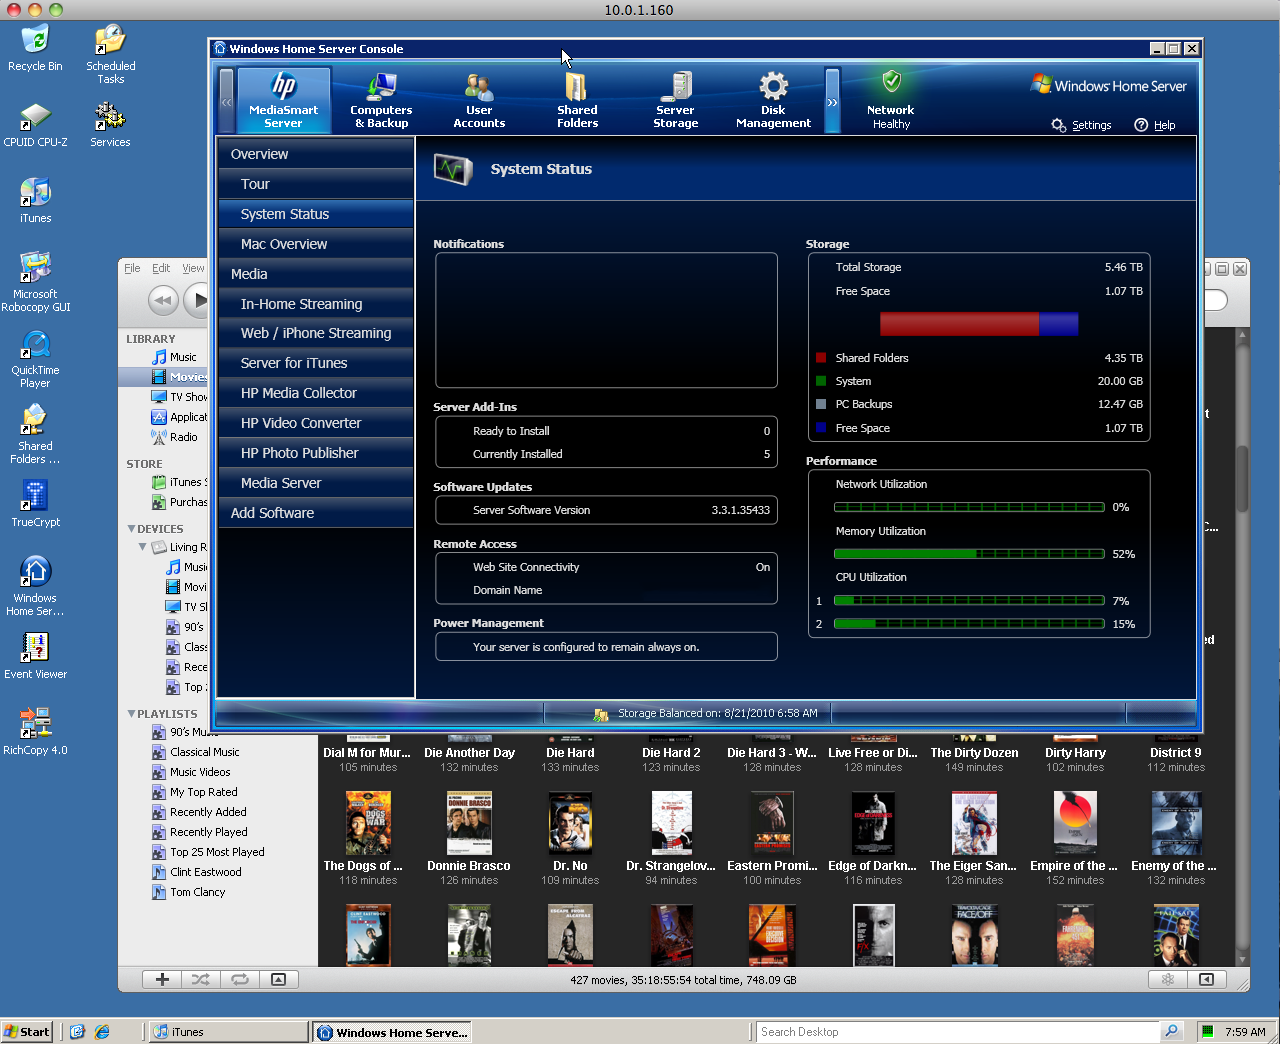Click Donnie Brasco movie poster
The height and width of the screenshot is (1044, 1280).
click(469, 823)
